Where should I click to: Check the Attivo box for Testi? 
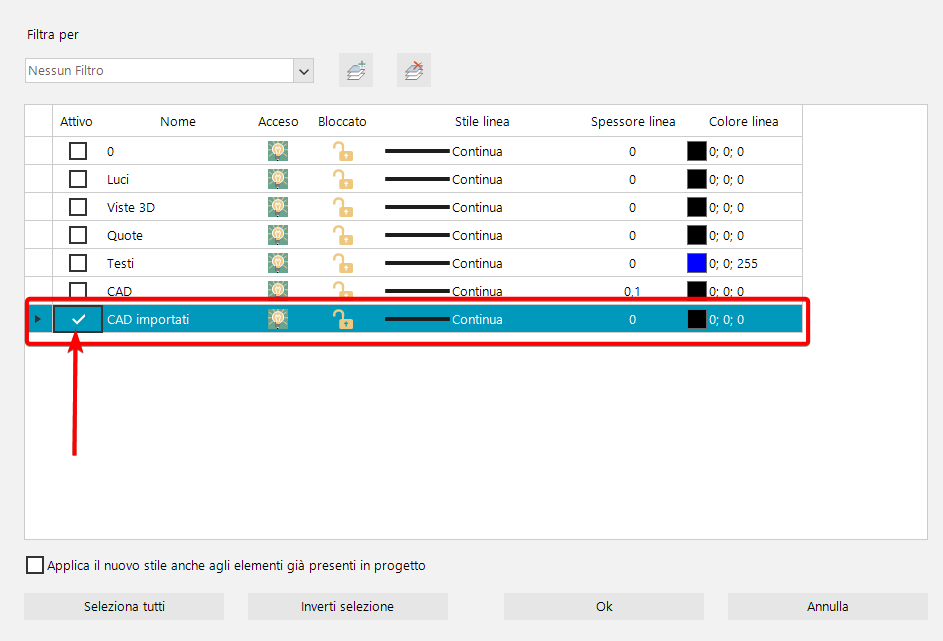[x=78, y=263]
